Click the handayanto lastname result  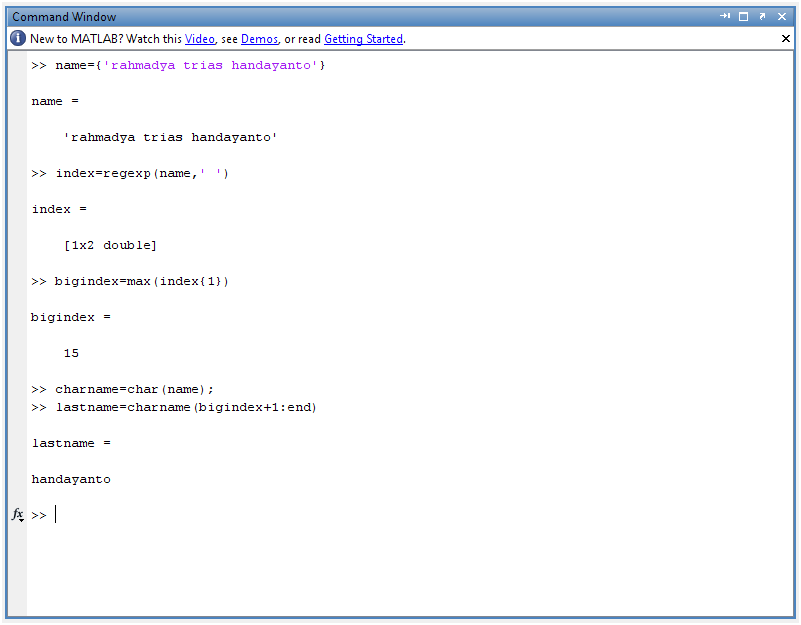point(71,479)
